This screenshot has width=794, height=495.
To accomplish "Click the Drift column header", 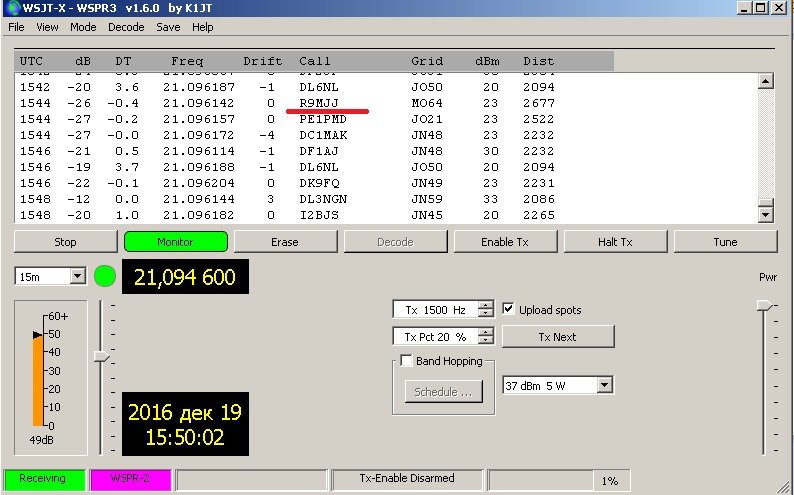I will coord(262,61).
